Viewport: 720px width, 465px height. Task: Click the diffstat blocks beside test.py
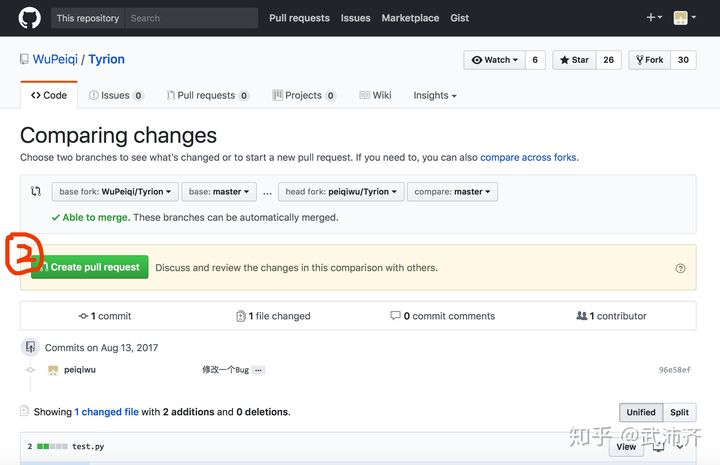click(x=52, y=446)
